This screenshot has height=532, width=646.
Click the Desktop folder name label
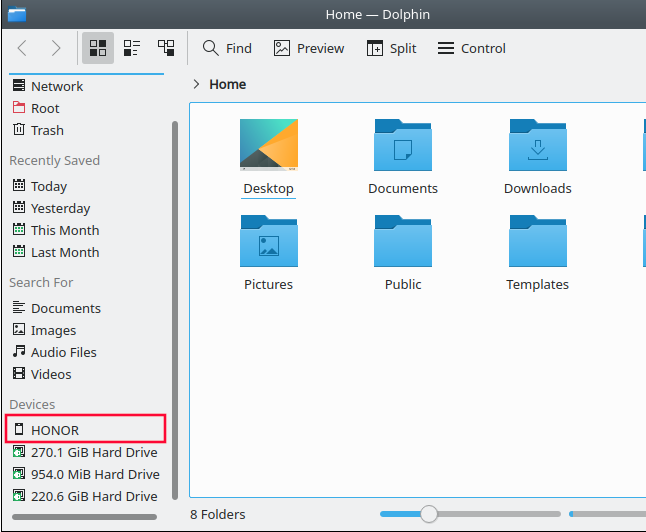268,188
